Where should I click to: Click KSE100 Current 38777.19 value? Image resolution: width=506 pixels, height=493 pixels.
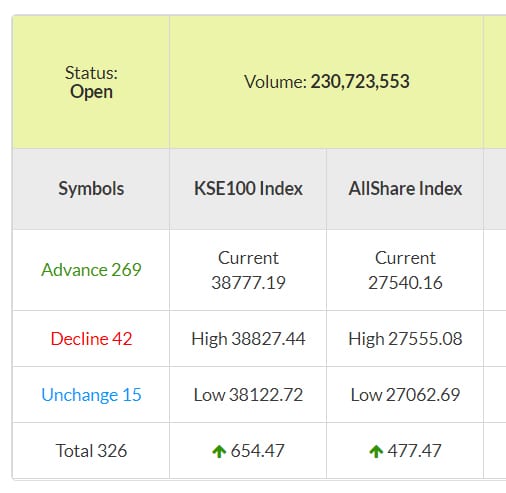point(248,283)
